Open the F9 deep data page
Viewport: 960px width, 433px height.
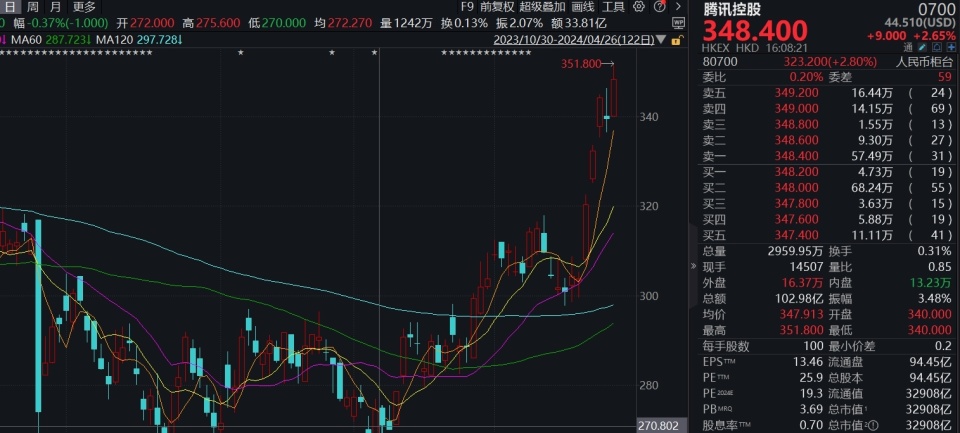pos(467,7)
